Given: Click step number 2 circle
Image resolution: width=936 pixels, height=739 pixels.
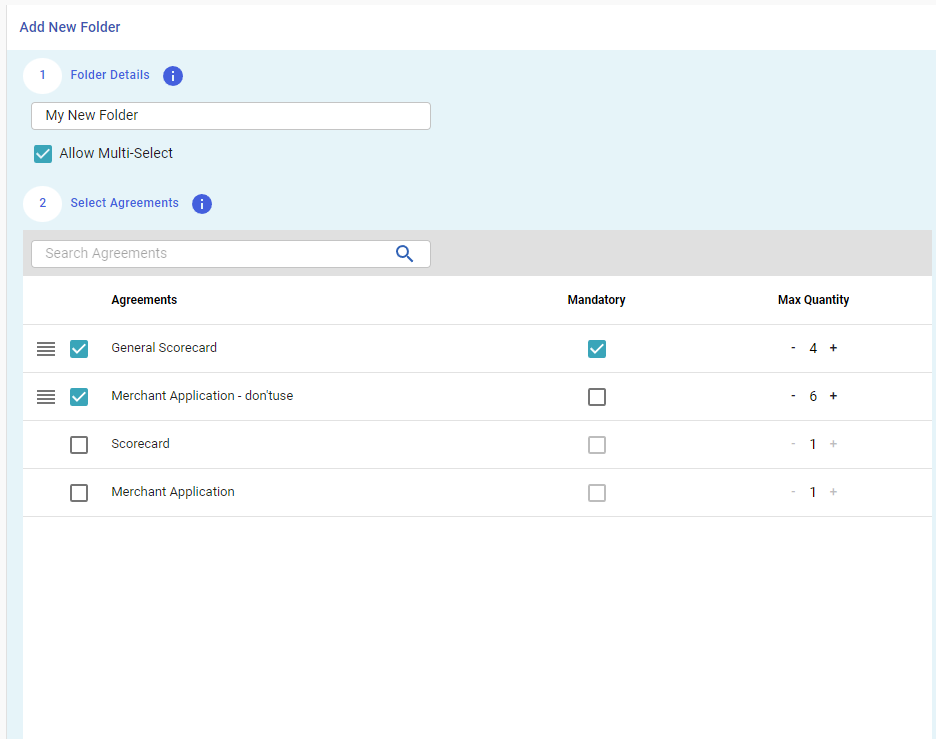Looking at the screenshot, I should (x=42, y=204).
